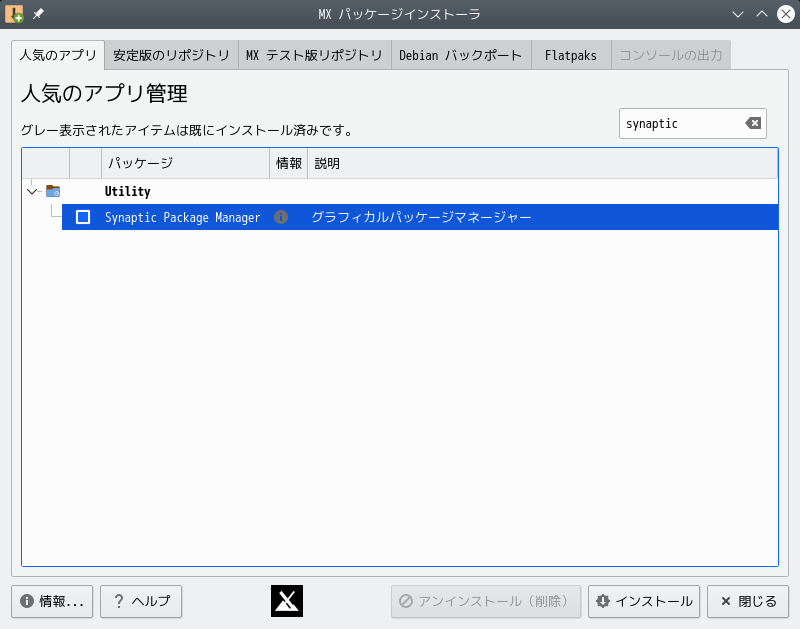Open 安定版のリポジトリ tab
Screen dimensions: 800x629
(171, 55)
